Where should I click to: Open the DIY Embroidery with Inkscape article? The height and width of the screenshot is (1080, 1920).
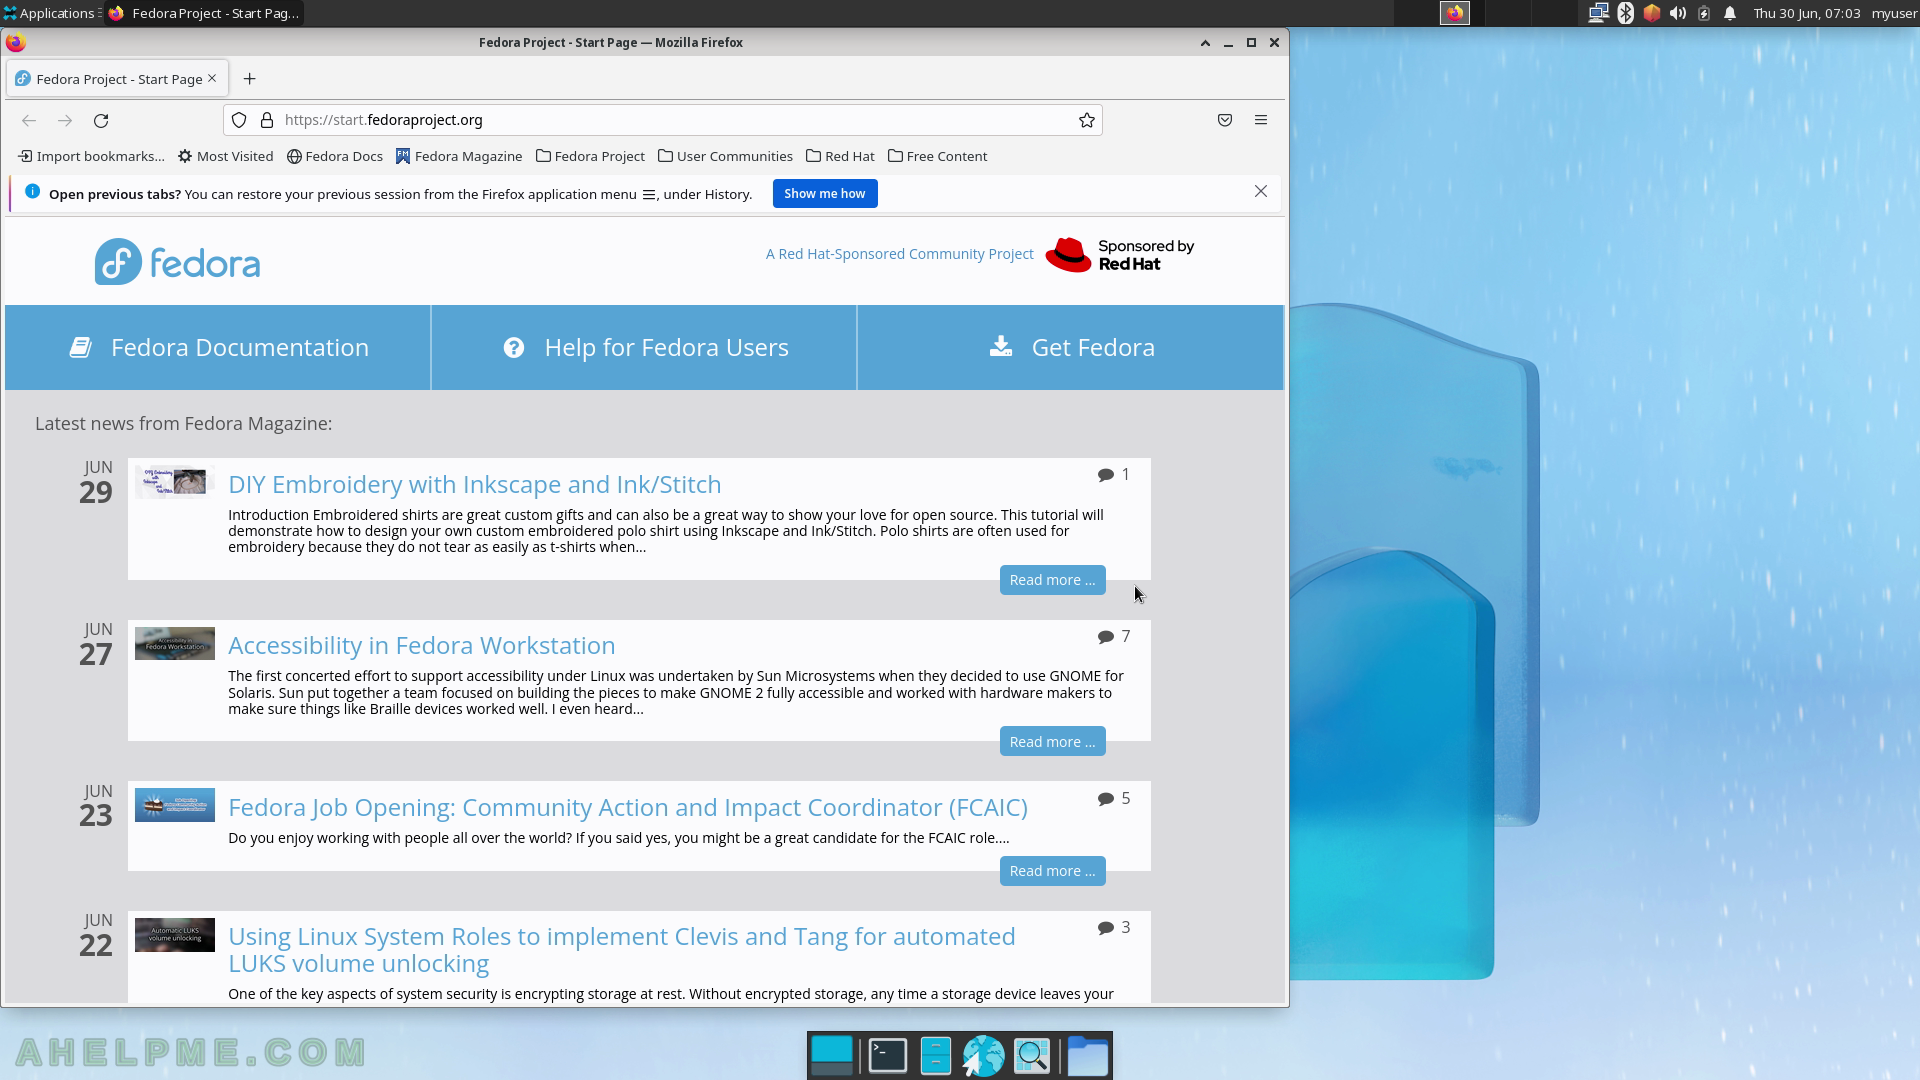474,484
